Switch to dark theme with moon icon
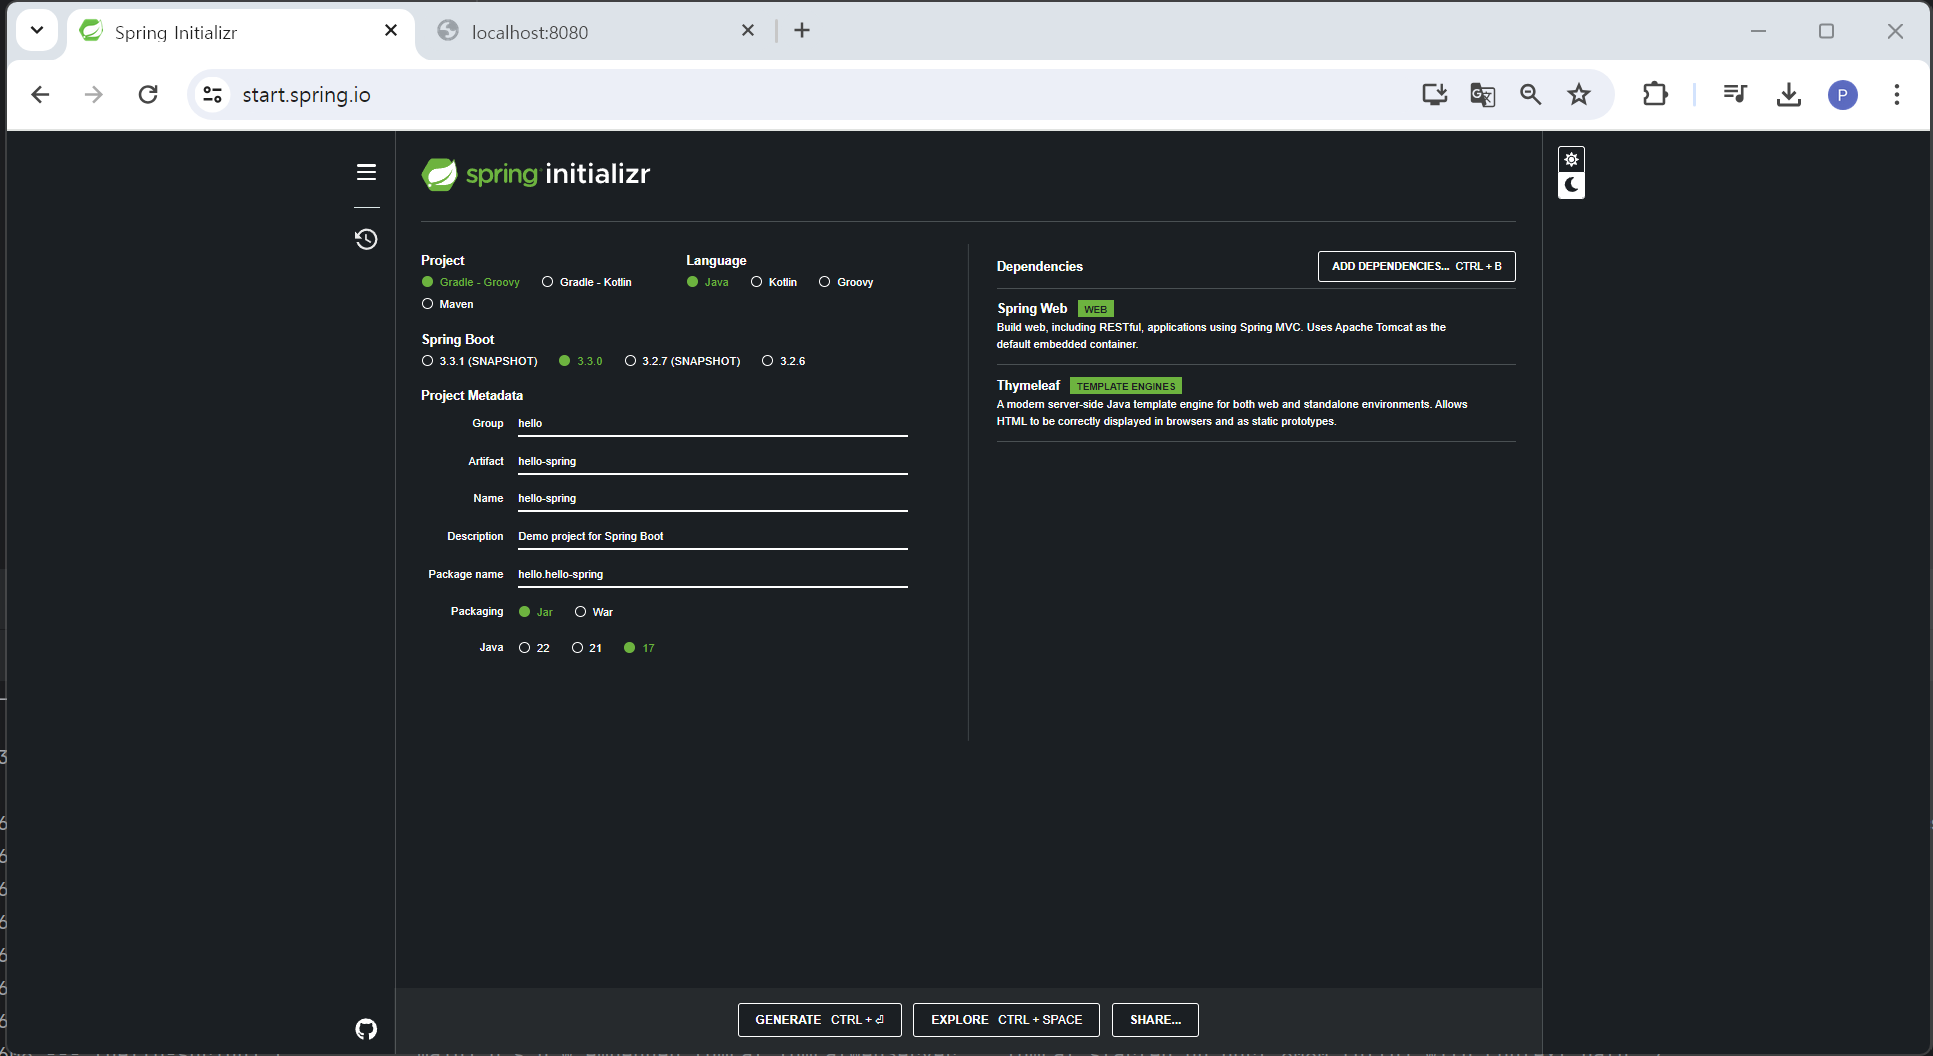 click(x=1571, y=185)
